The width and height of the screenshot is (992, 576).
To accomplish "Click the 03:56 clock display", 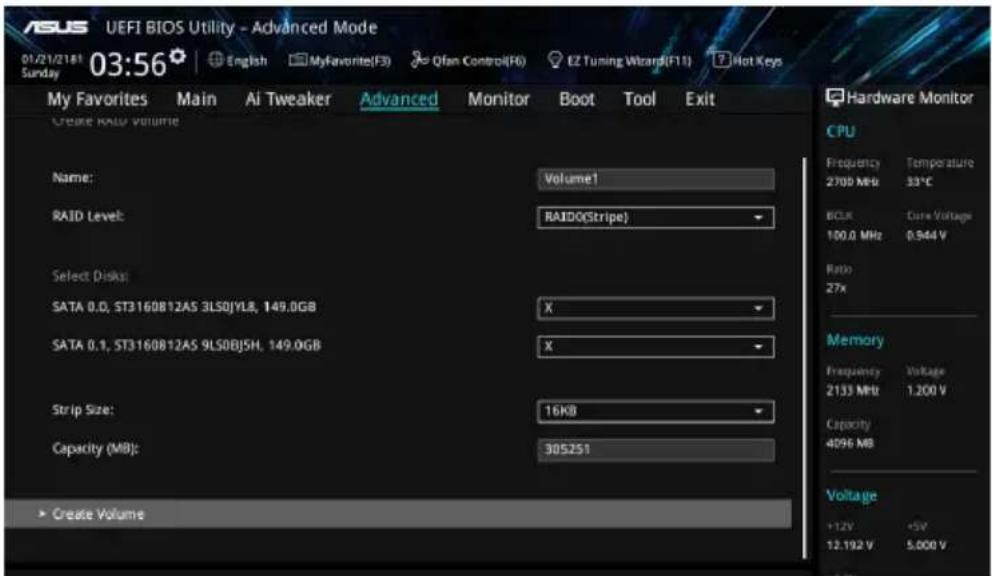I will (x=128, y=64).
